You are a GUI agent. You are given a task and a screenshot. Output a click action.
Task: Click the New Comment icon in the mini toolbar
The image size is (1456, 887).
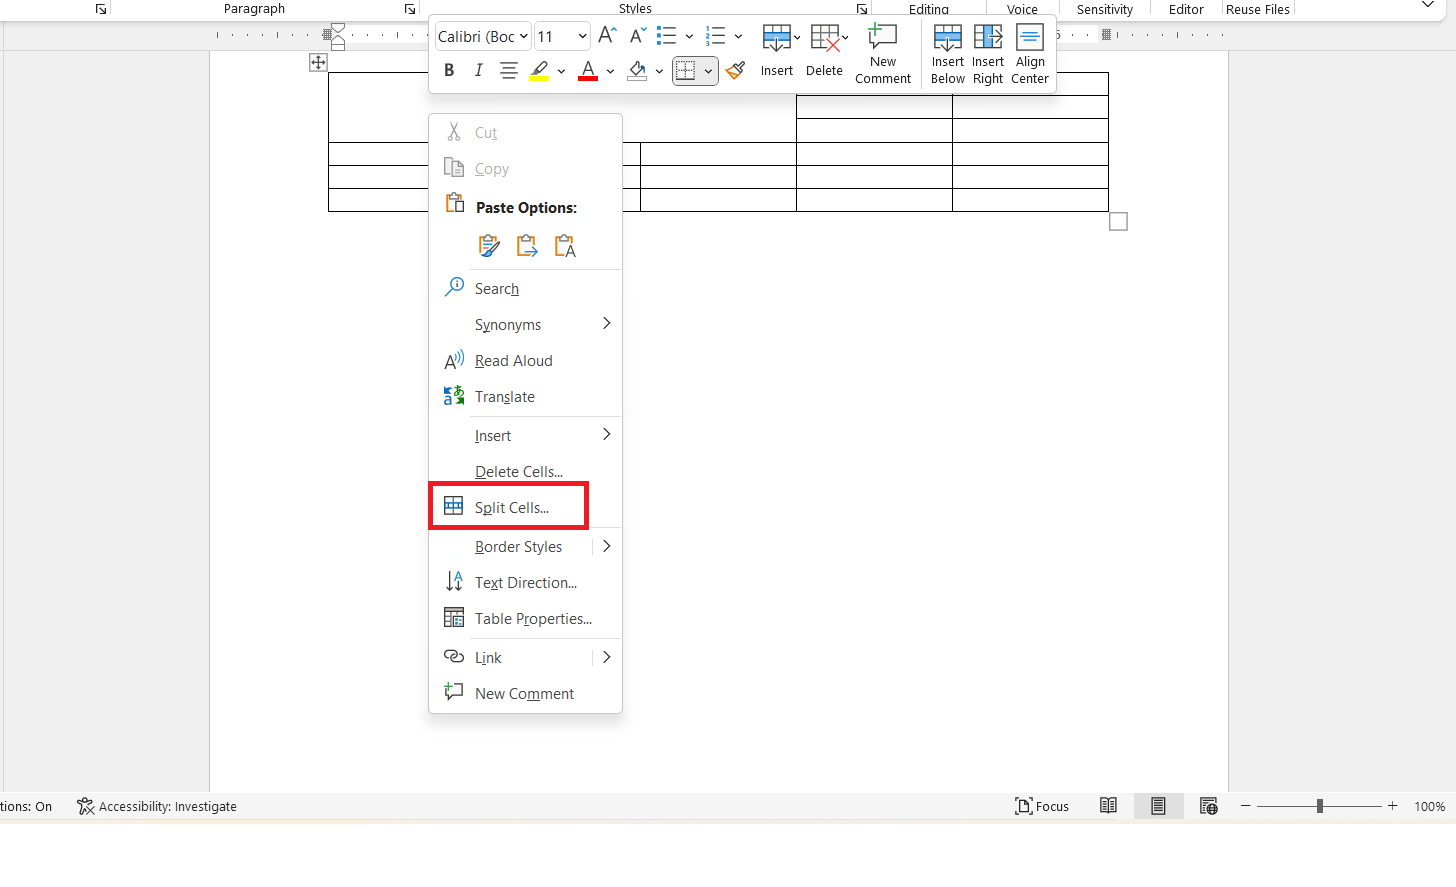point(883,55)
